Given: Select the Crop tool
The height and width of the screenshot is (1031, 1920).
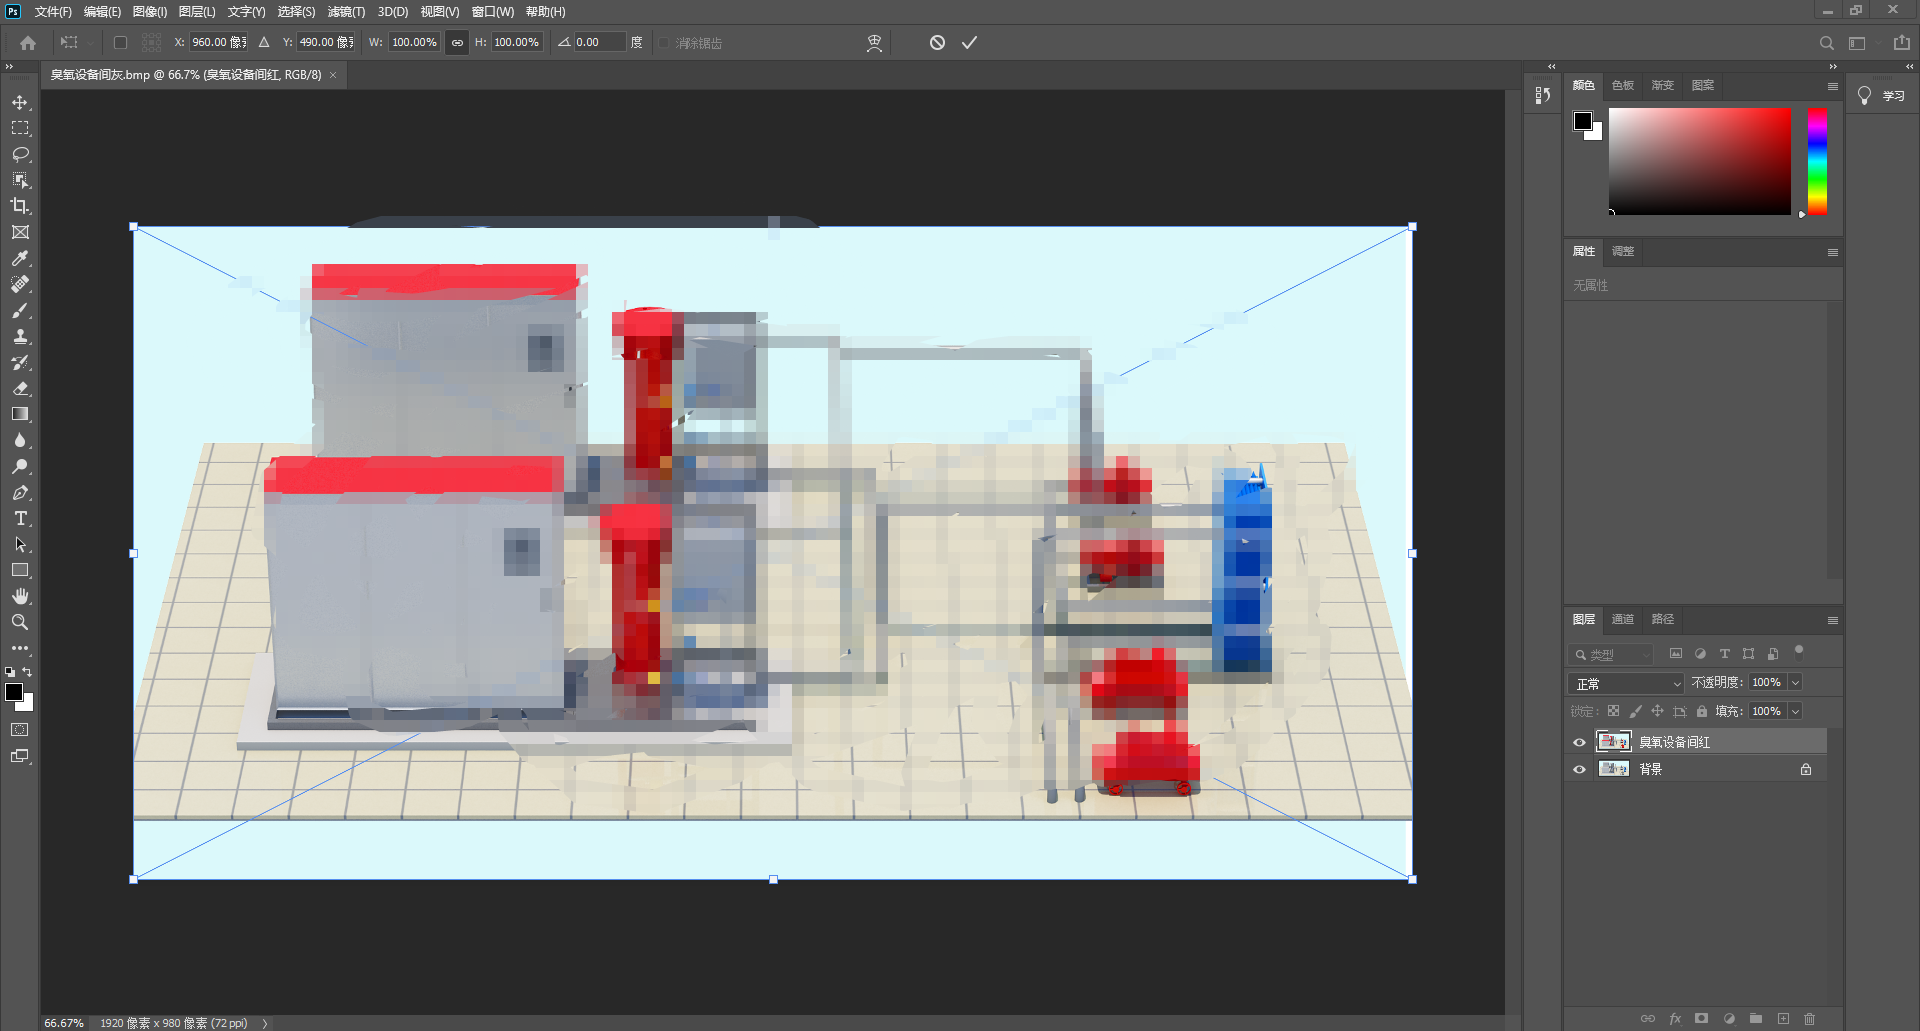Looking at the screenshot, I should (x=20, y=206).
